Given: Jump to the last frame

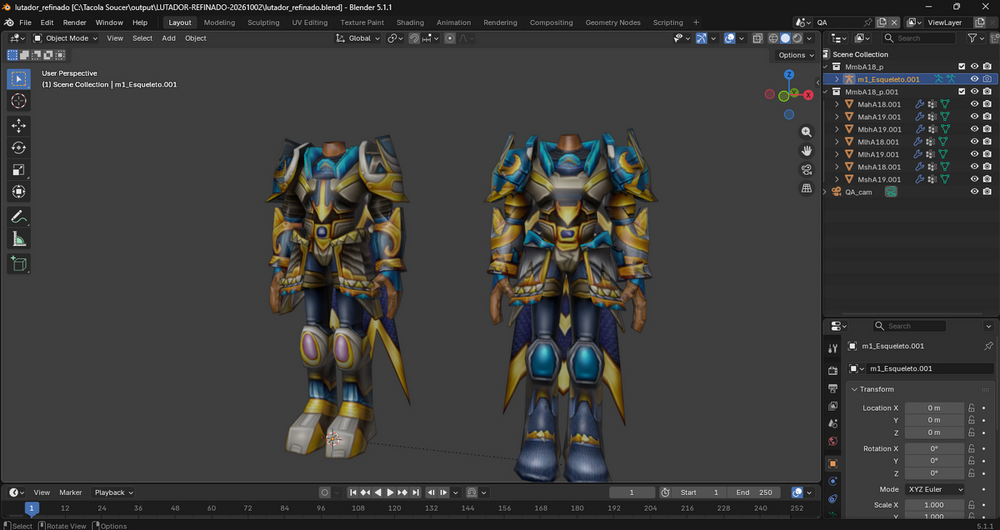Looking at the screenshot, I should click(415, 492).
